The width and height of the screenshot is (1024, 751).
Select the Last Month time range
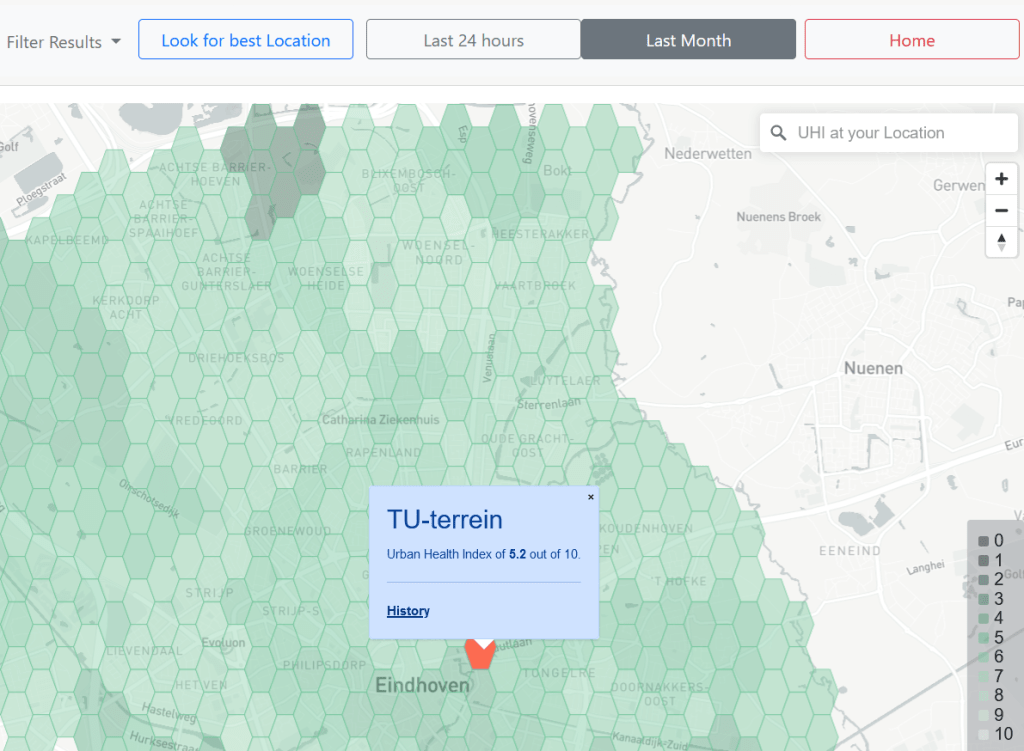688,40
